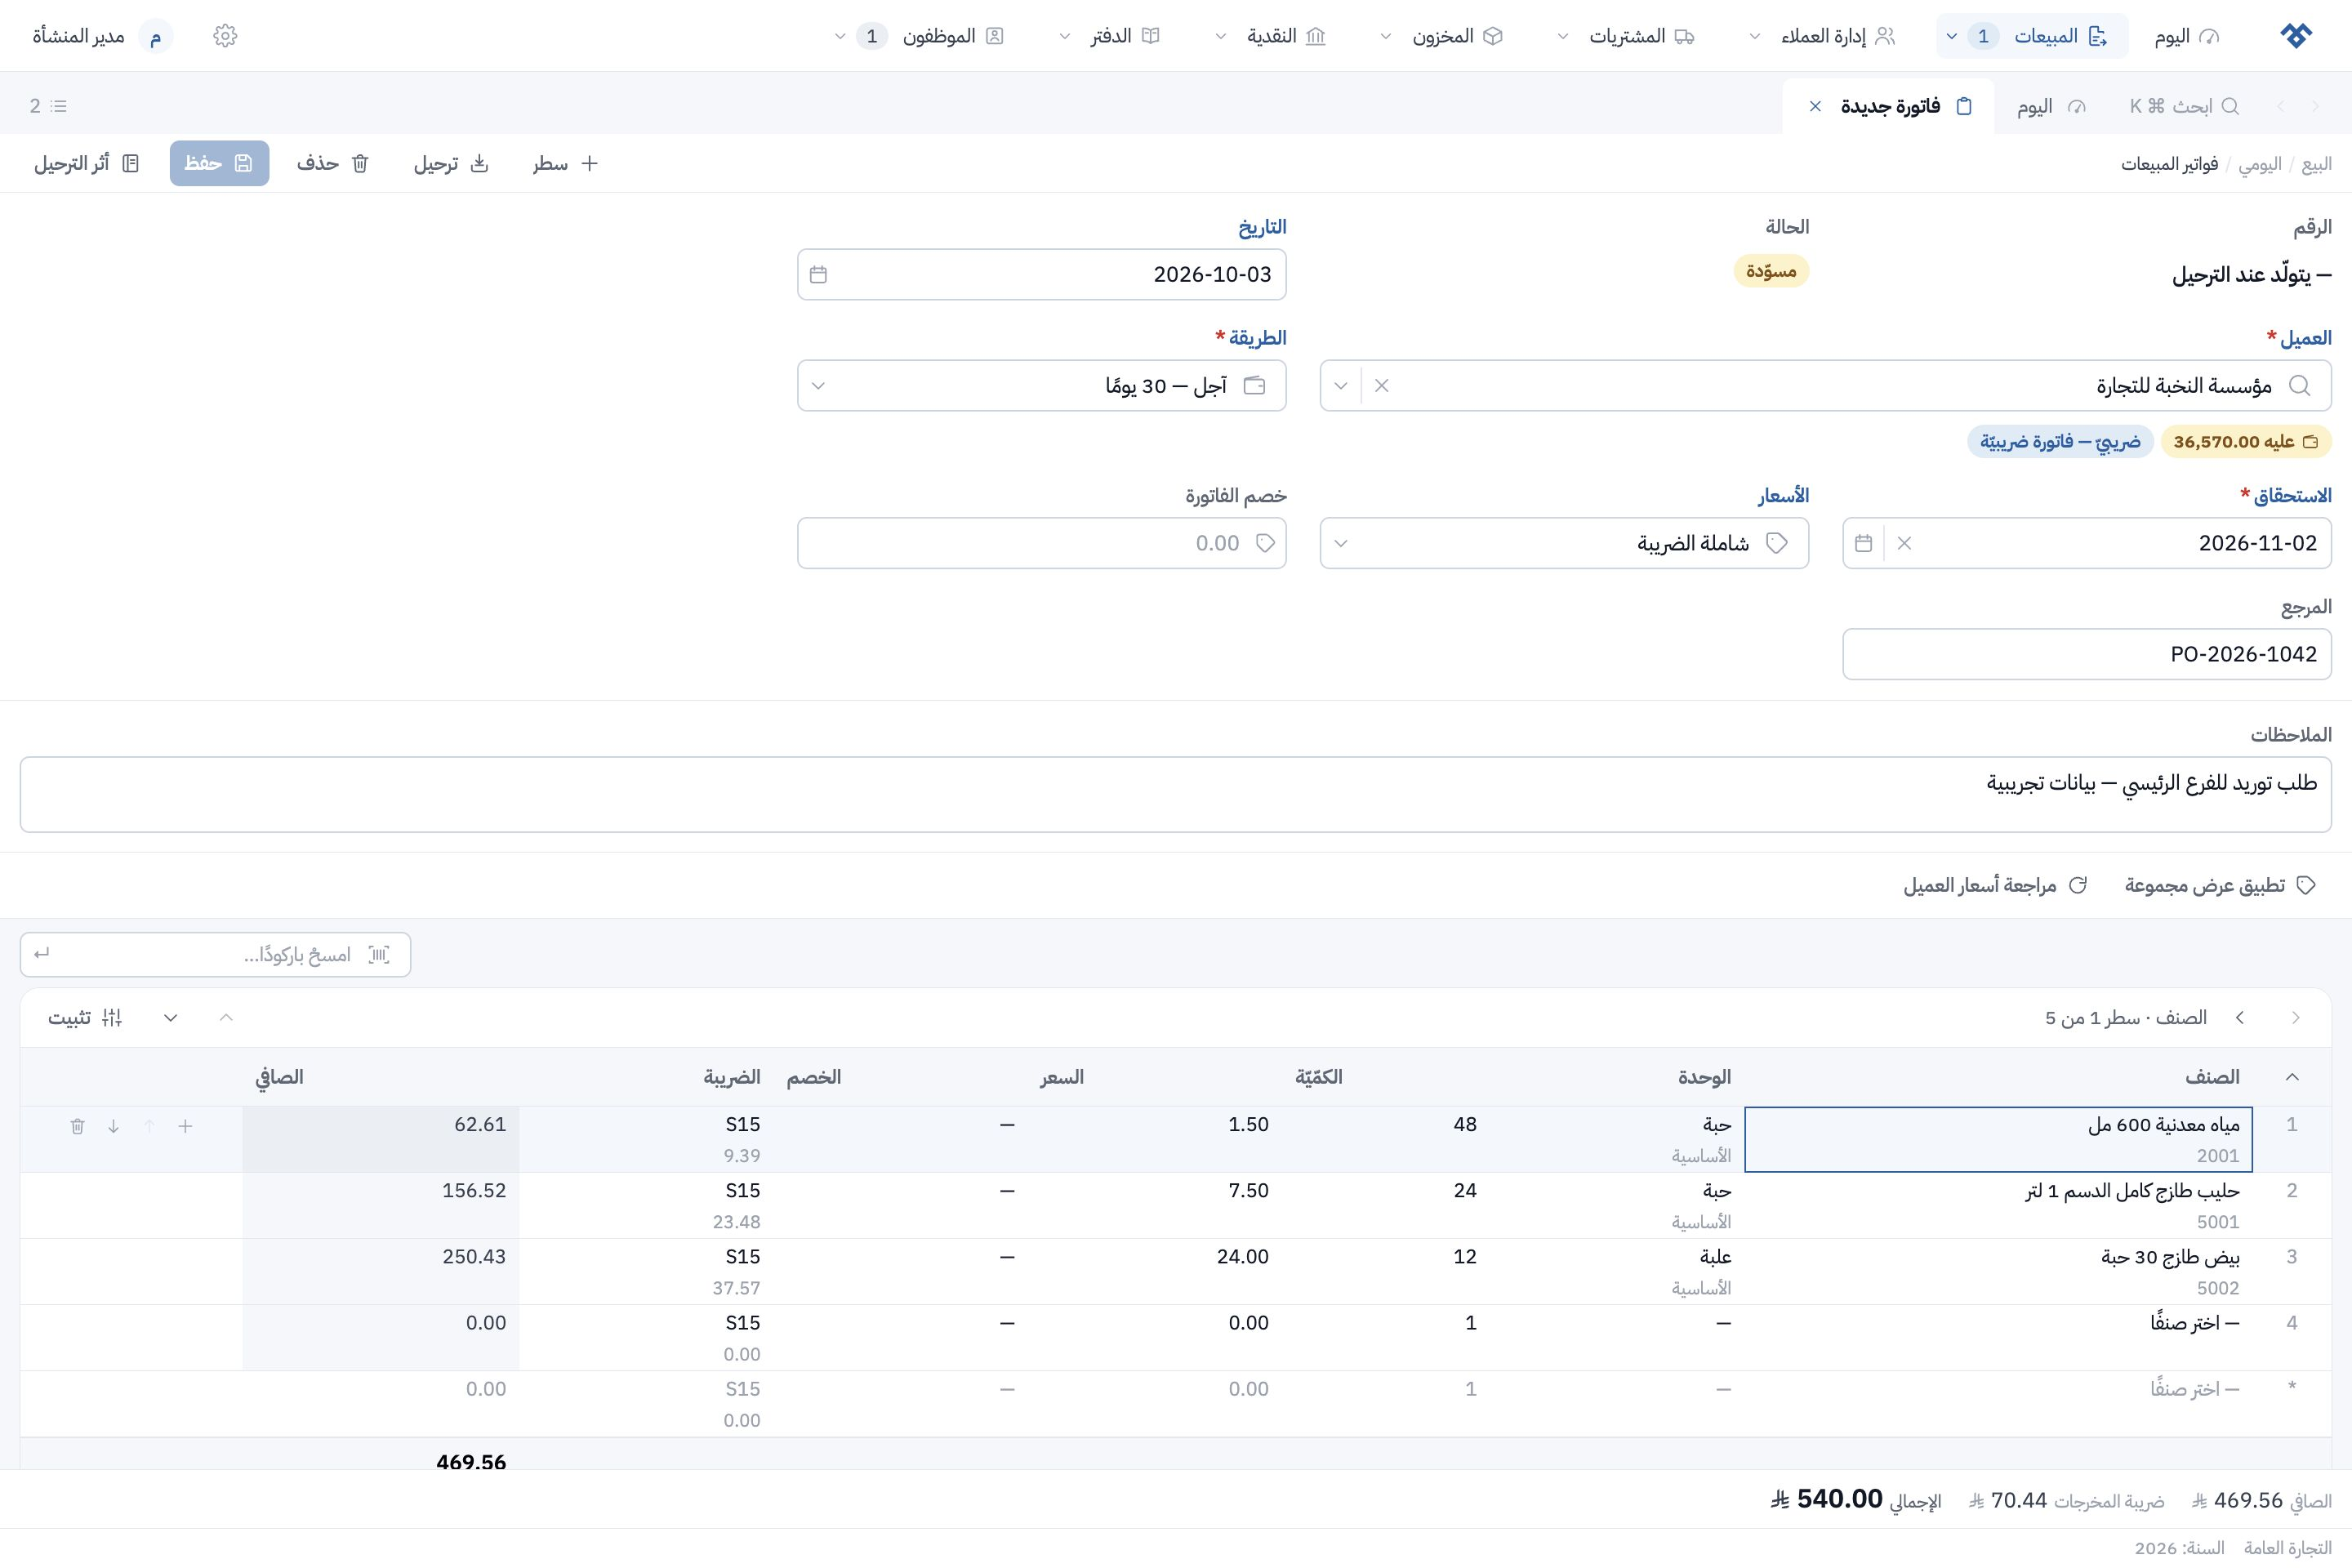The height and width of the screenshot is (1568, 2352).
Task: Open the invoice date calendar icon
Action: point(818,274)
